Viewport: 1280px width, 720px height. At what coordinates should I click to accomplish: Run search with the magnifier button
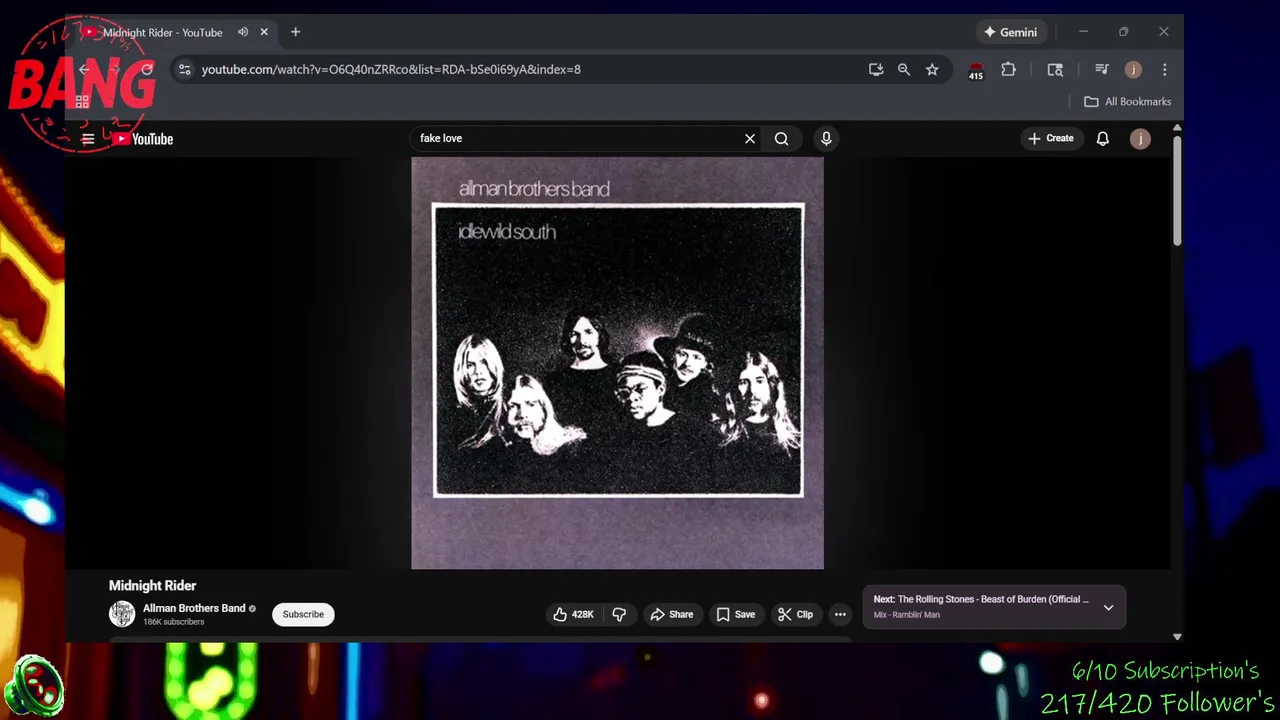781,139
